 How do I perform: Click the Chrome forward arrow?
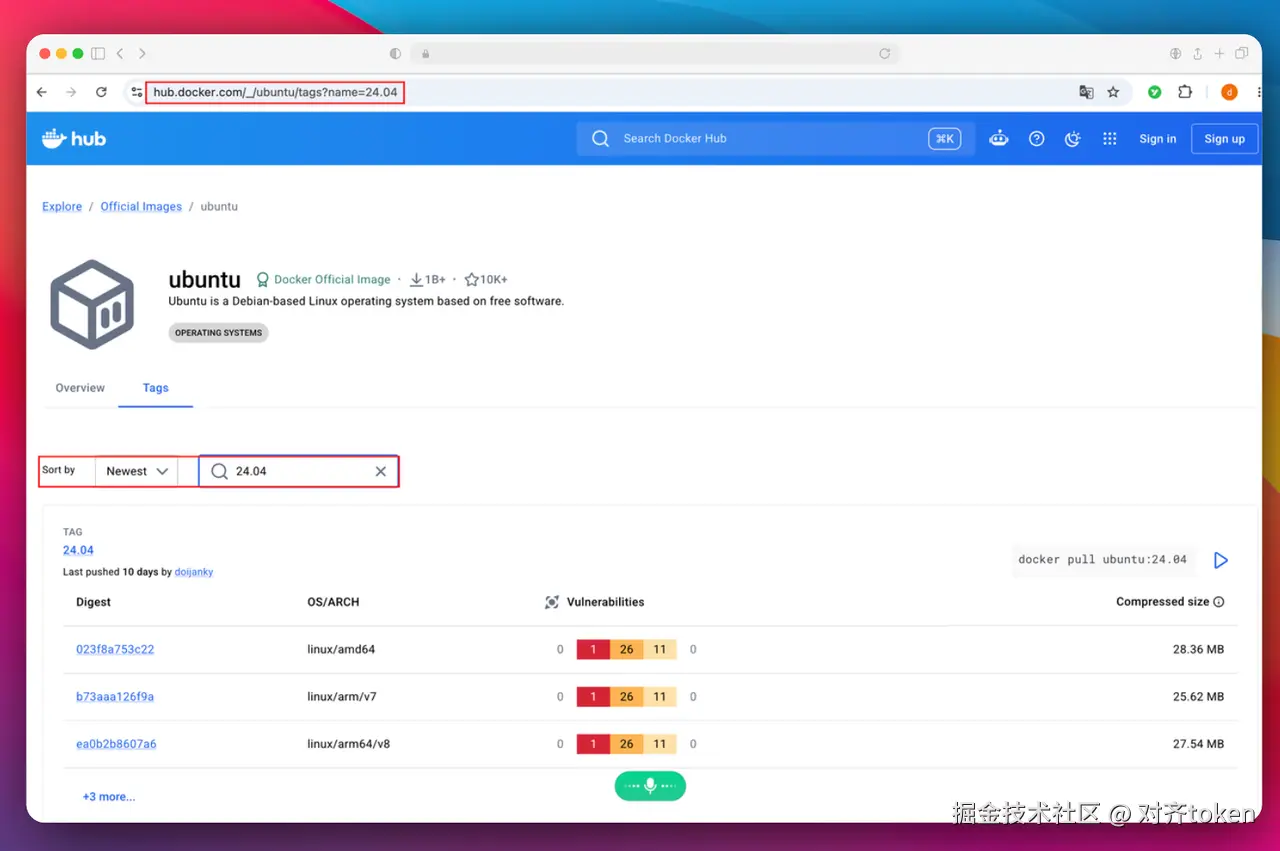[71, 92]
